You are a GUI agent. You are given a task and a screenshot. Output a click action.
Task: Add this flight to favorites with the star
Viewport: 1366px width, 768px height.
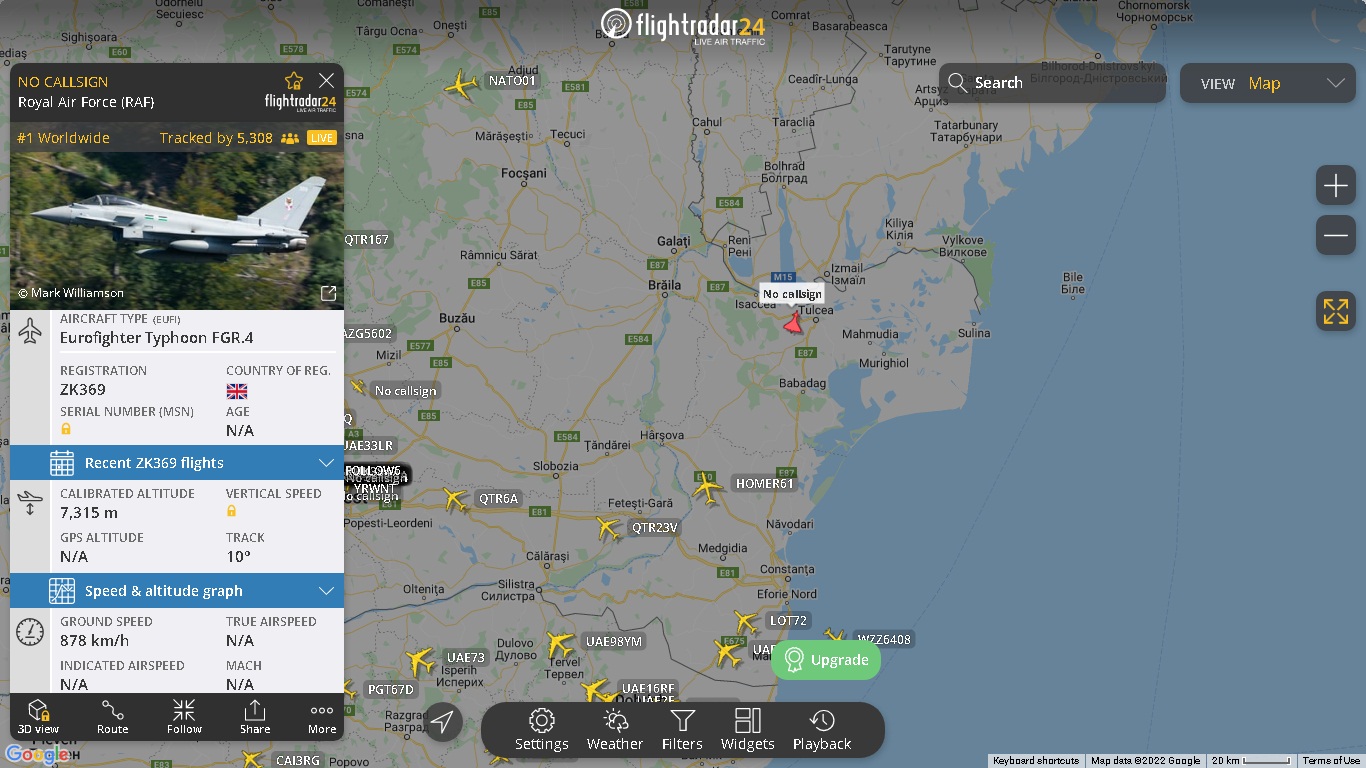tap(294, 81)
